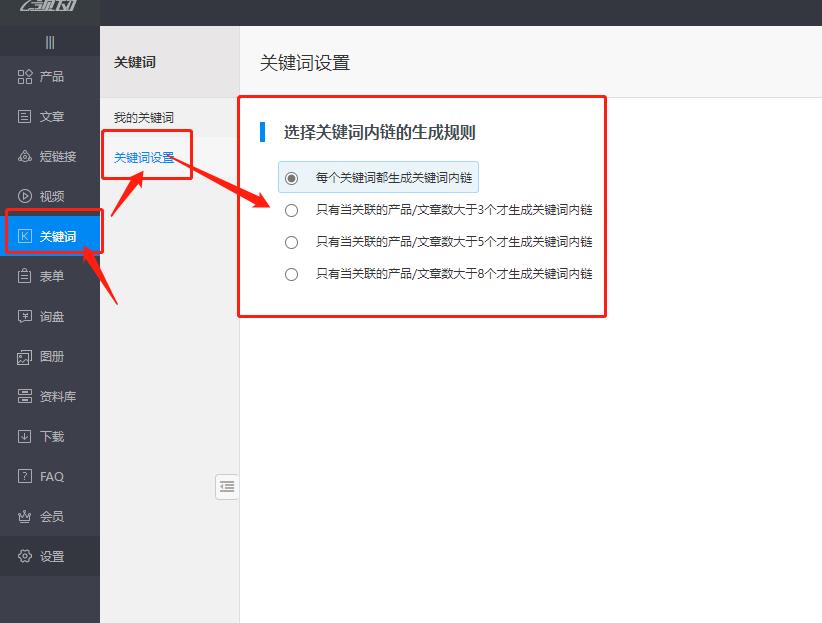822x623 pixels.
Task: Click the 下载 download icon
Action: click(25, 437)
